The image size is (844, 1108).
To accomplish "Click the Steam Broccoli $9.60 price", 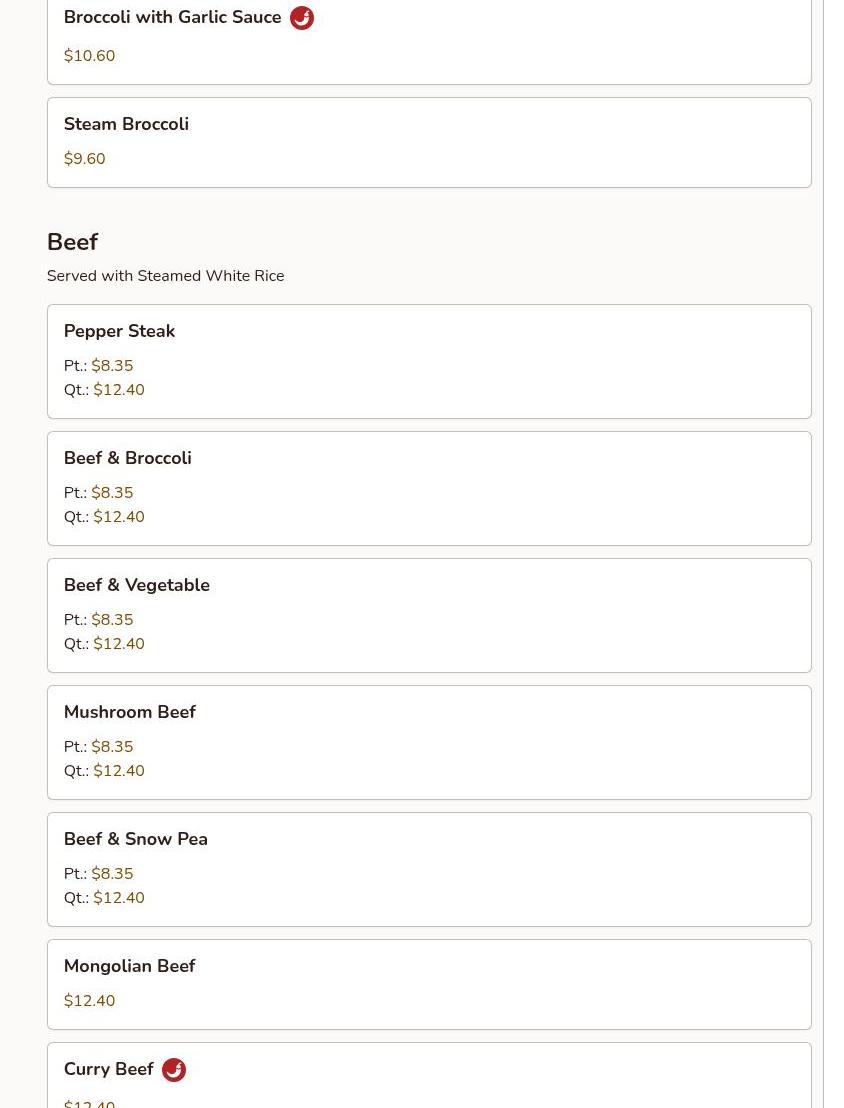I will click(84, 159).
